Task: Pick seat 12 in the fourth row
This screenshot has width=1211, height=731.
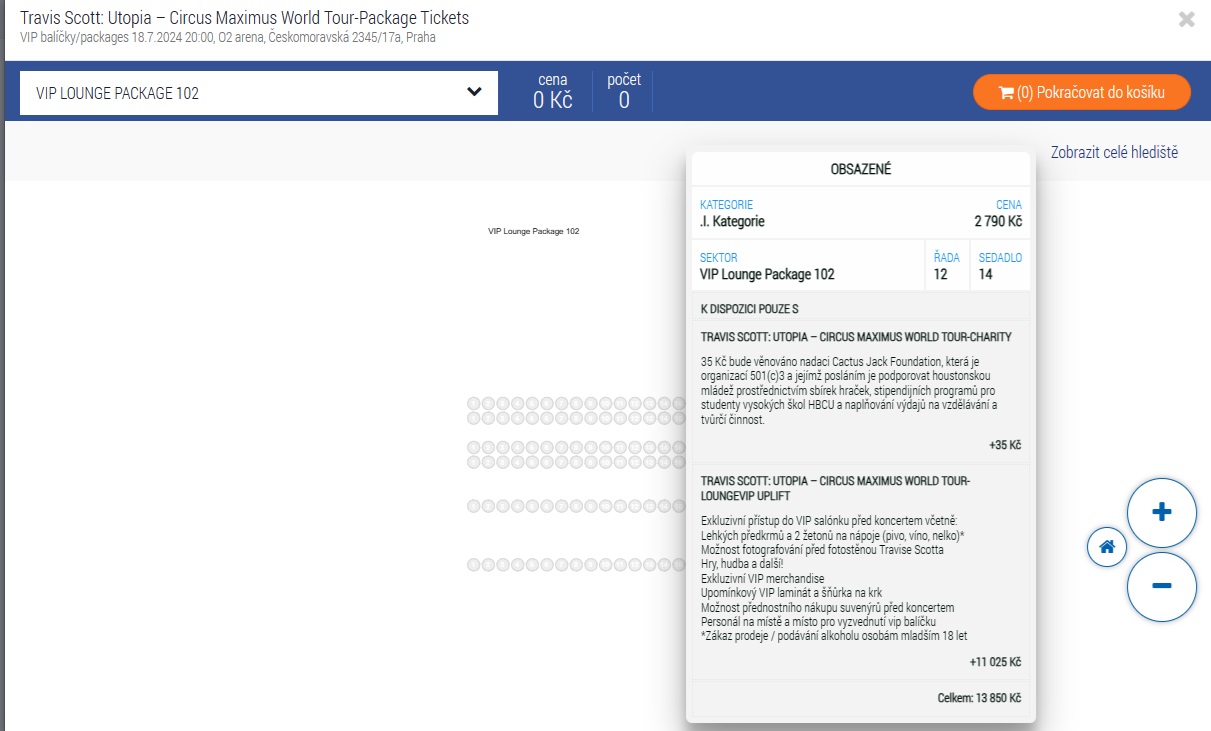Action: pyautogui.click(x=636, y=461)
